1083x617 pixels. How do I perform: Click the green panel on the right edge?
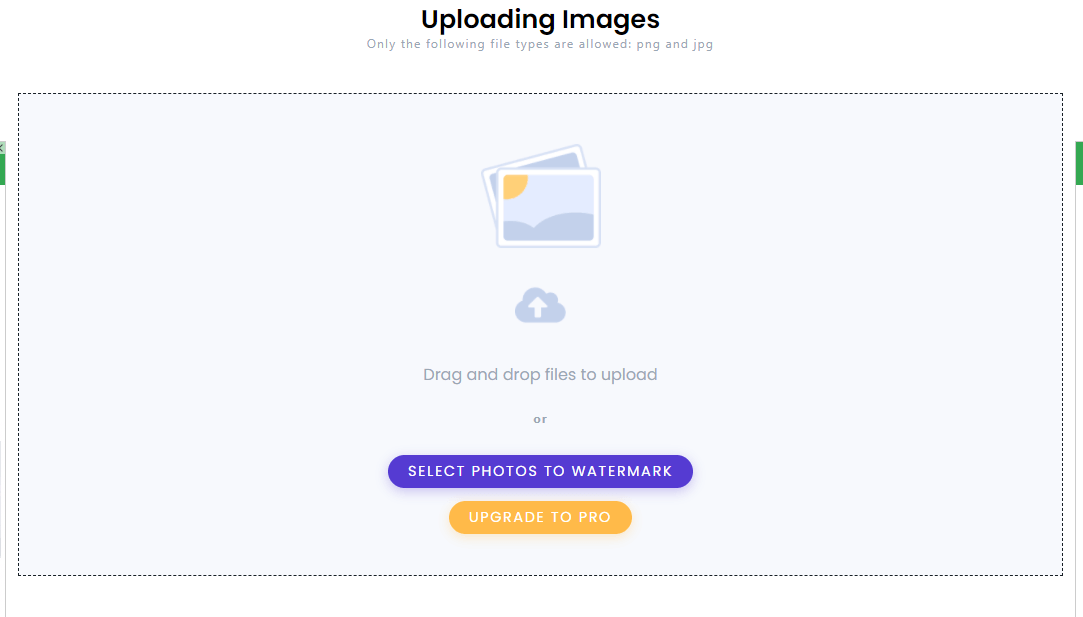[x=1079, y=163]
